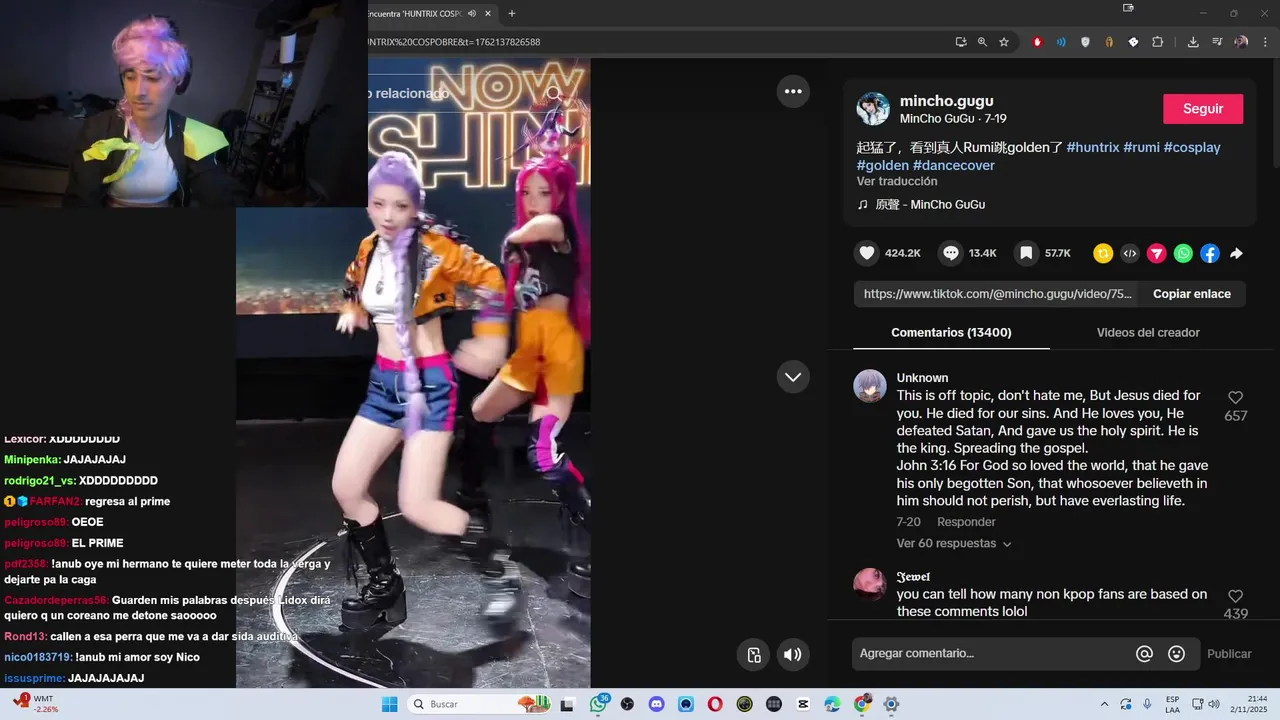Show hidden system tray icons
Screen dimensions: 1280x720
click(1104, 704)
